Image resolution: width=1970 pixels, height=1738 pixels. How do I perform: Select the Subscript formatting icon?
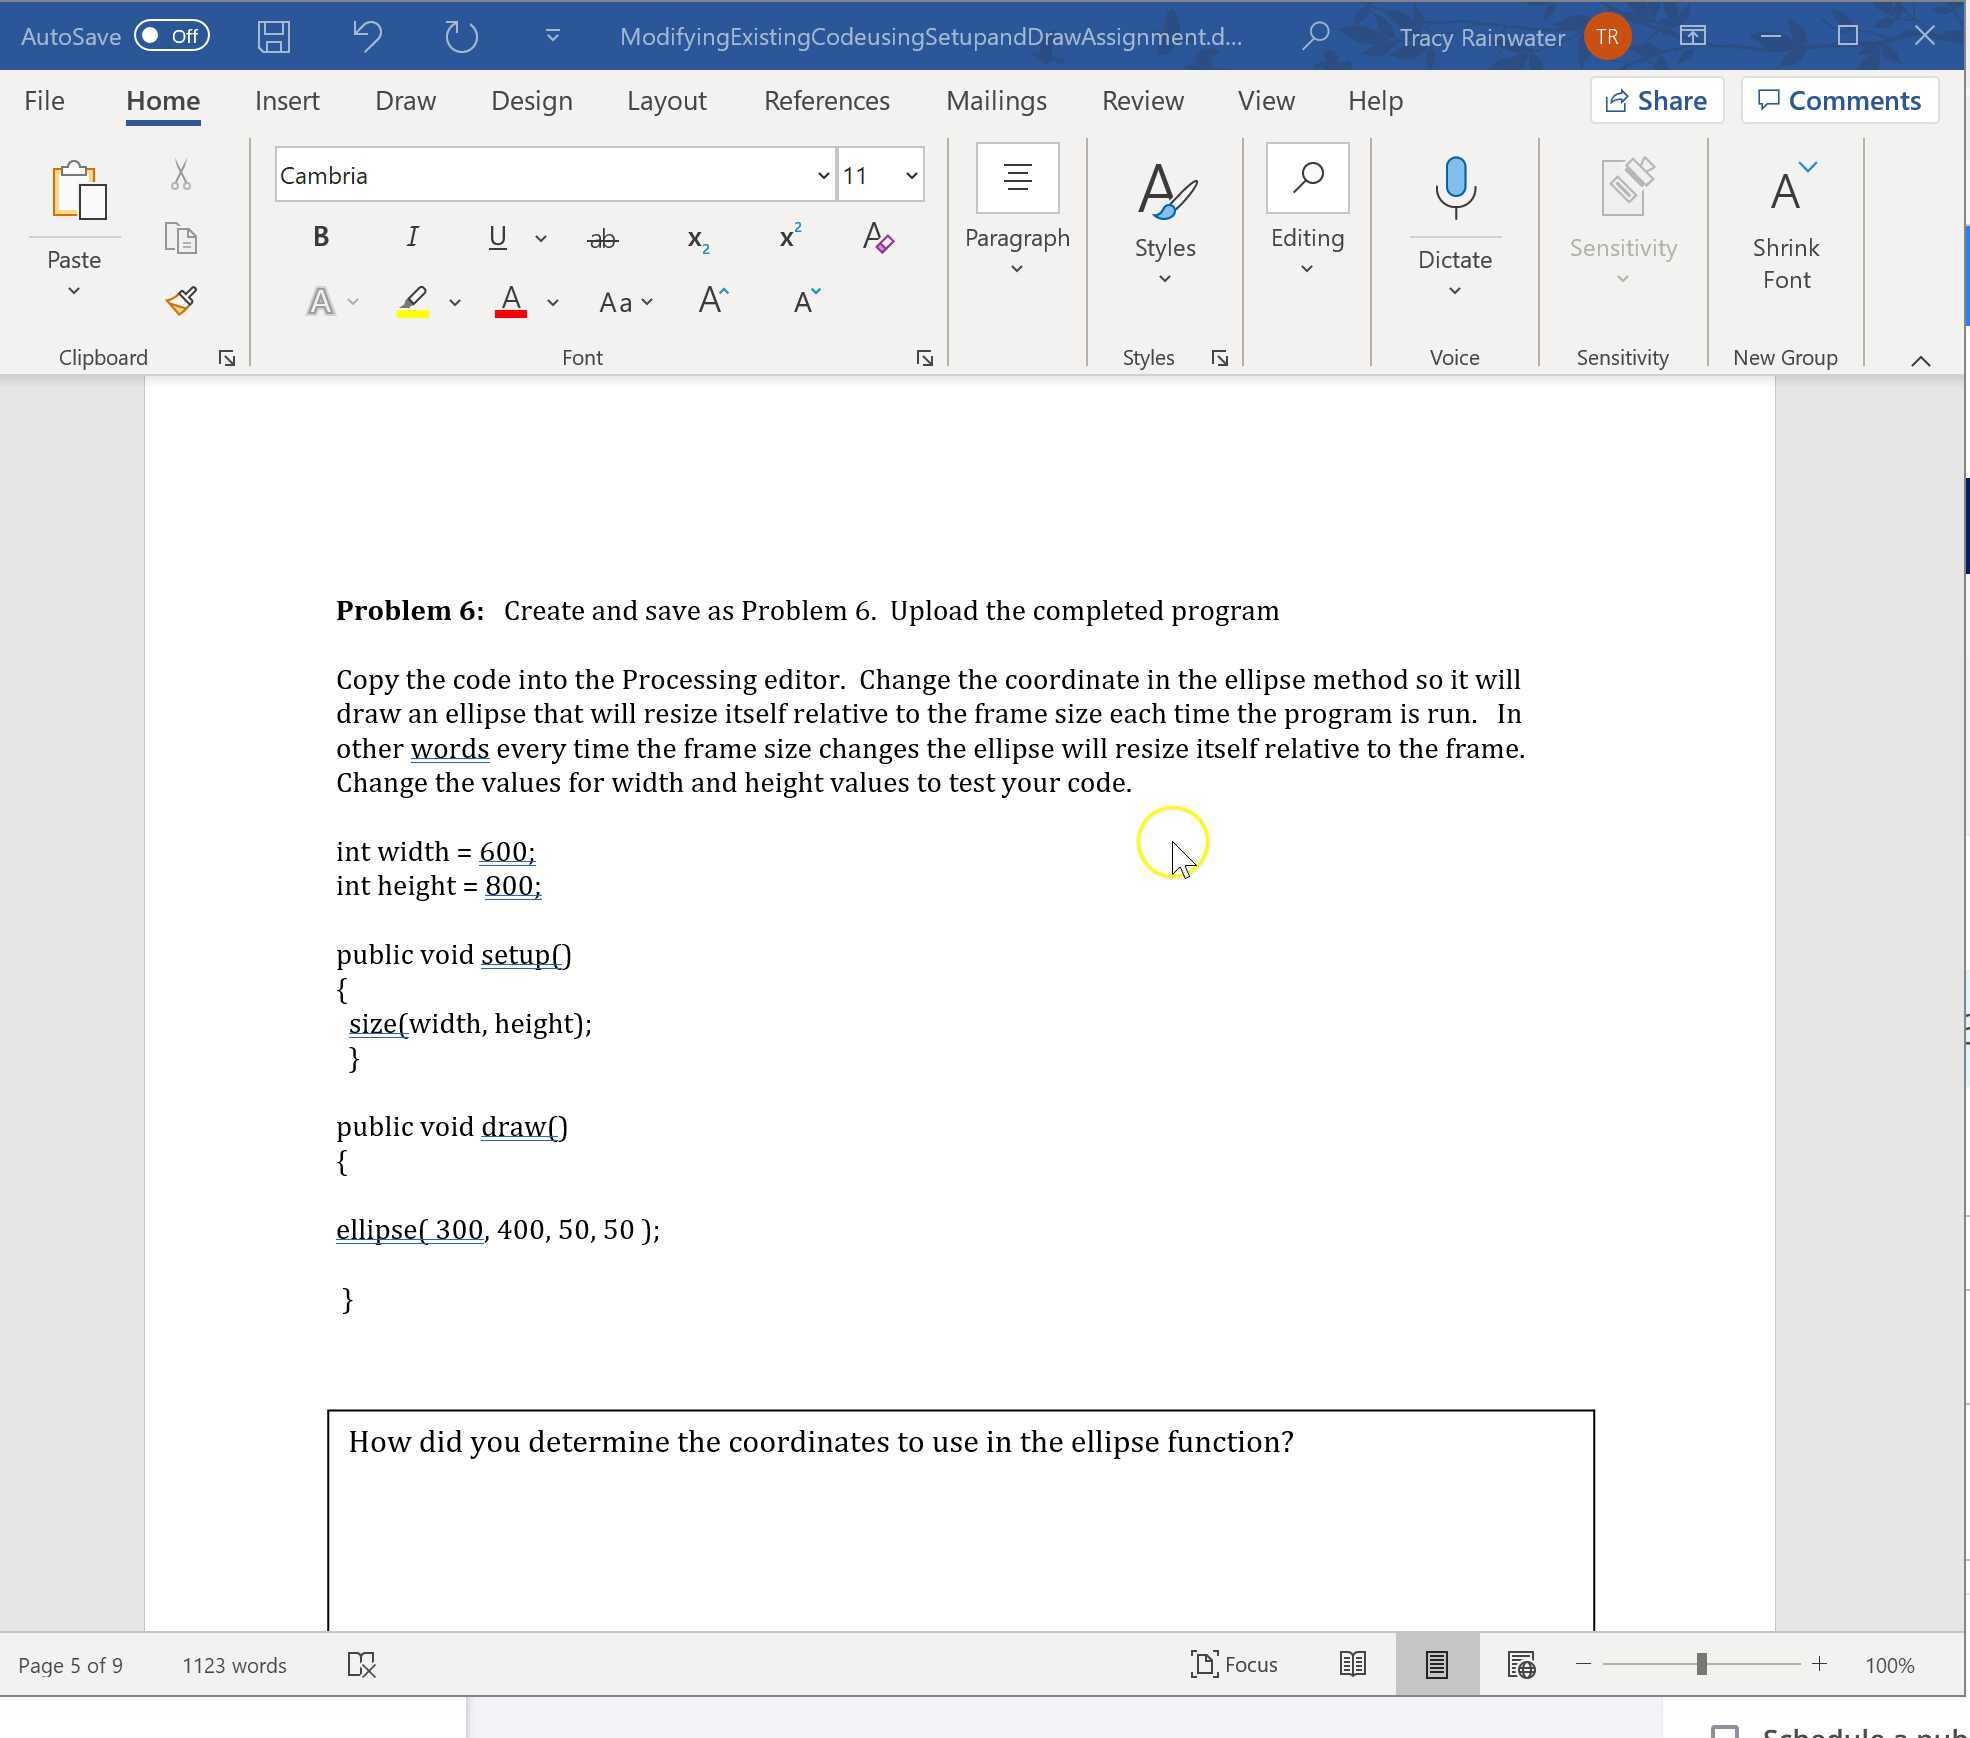(x=697, y=238)
